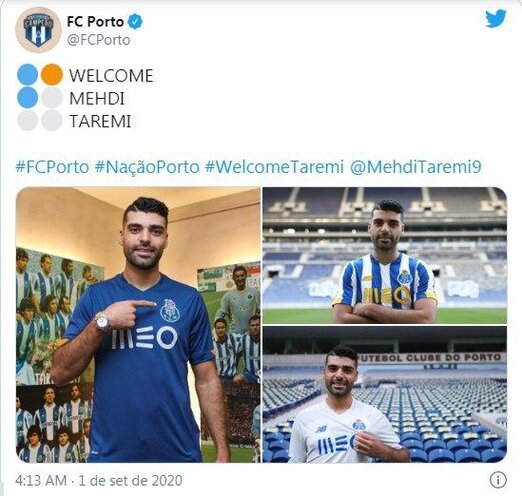
Task: Open the blue jersey photo
Action: click(138, 325)
